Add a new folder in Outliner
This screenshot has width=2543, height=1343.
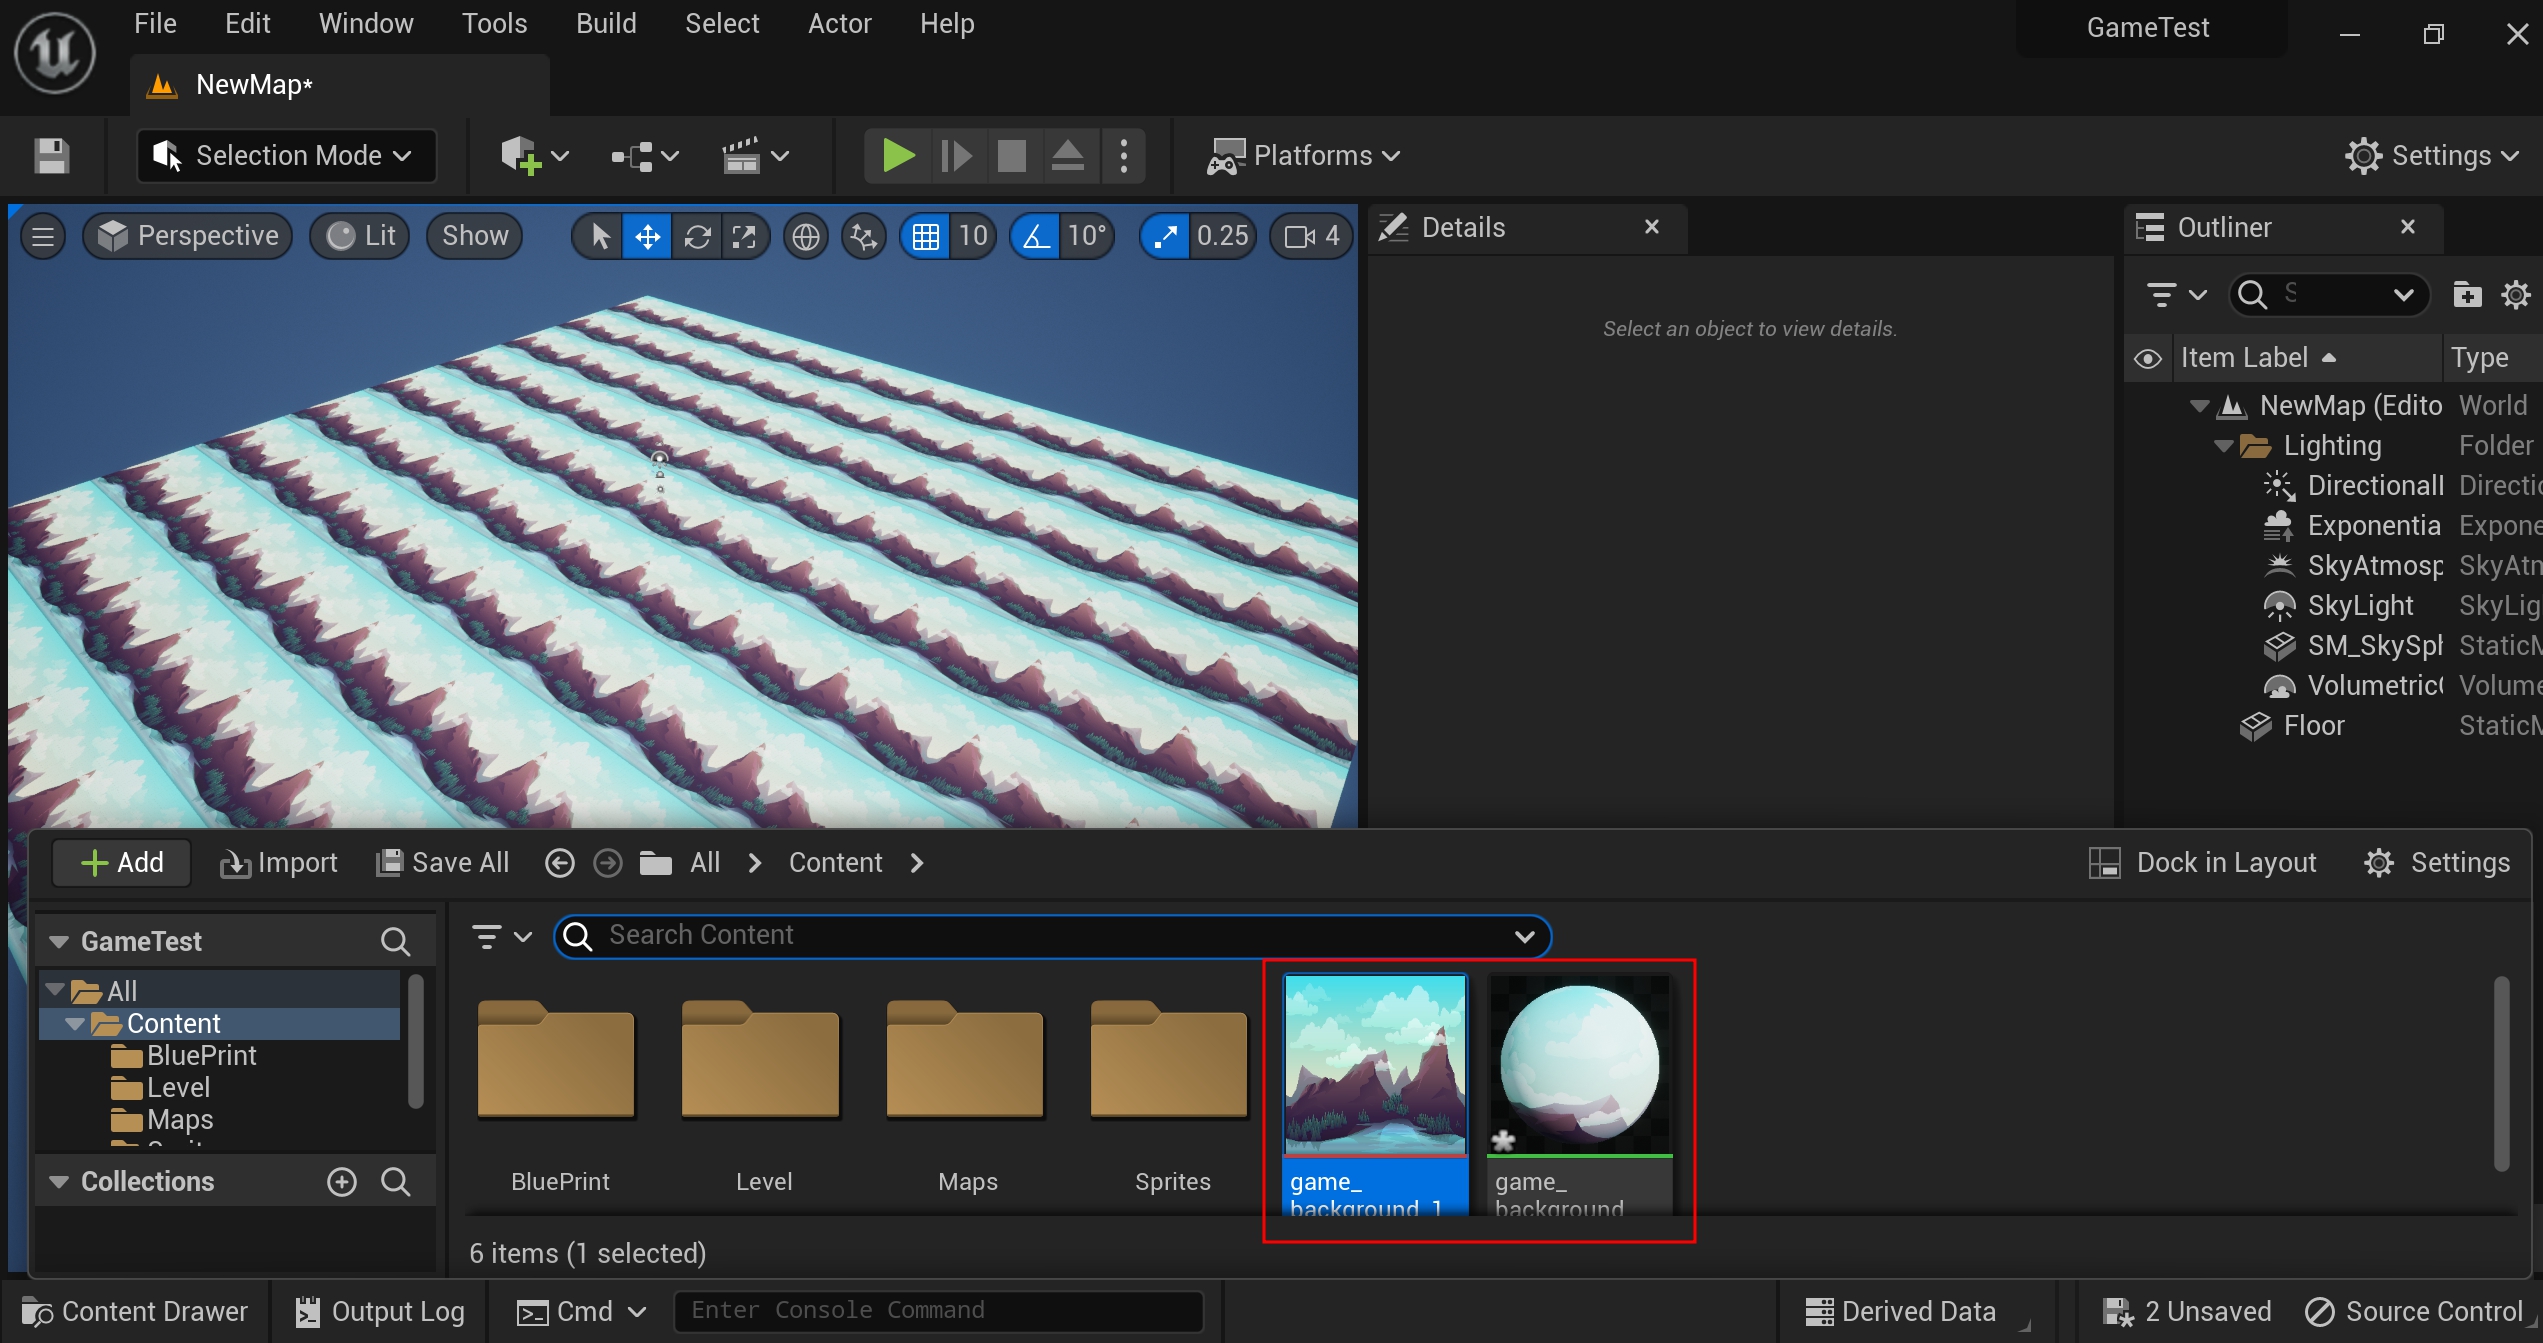2467,295
